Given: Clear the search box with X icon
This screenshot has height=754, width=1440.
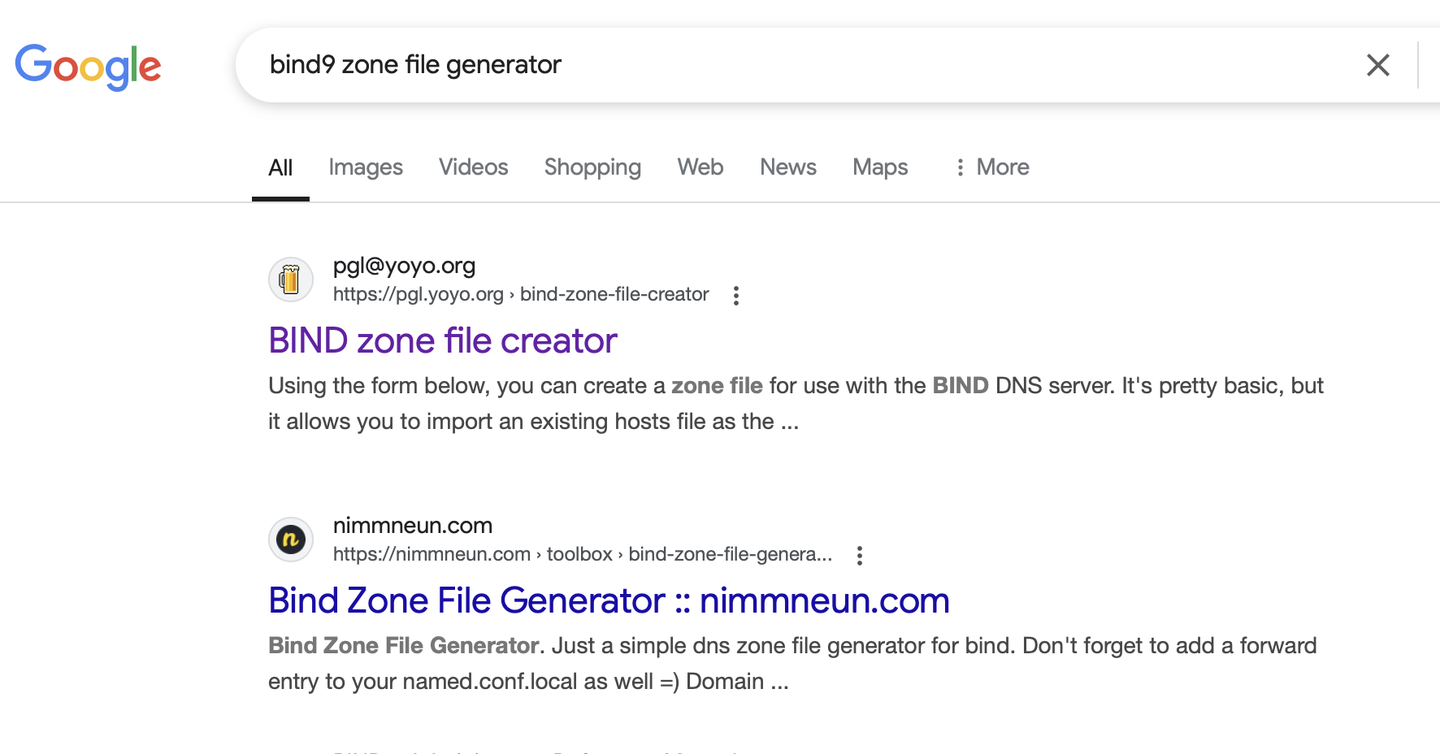Looking at the screenshot, I should [x=1378, y=65].
